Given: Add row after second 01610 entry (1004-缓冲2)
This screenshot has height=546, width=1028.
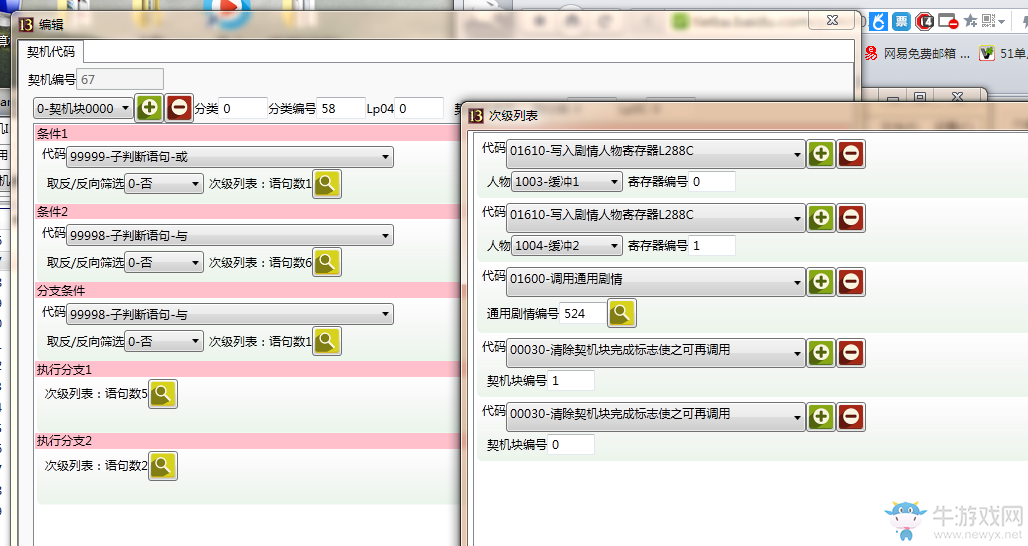Looking at the screenshot, I should (821, 218).
